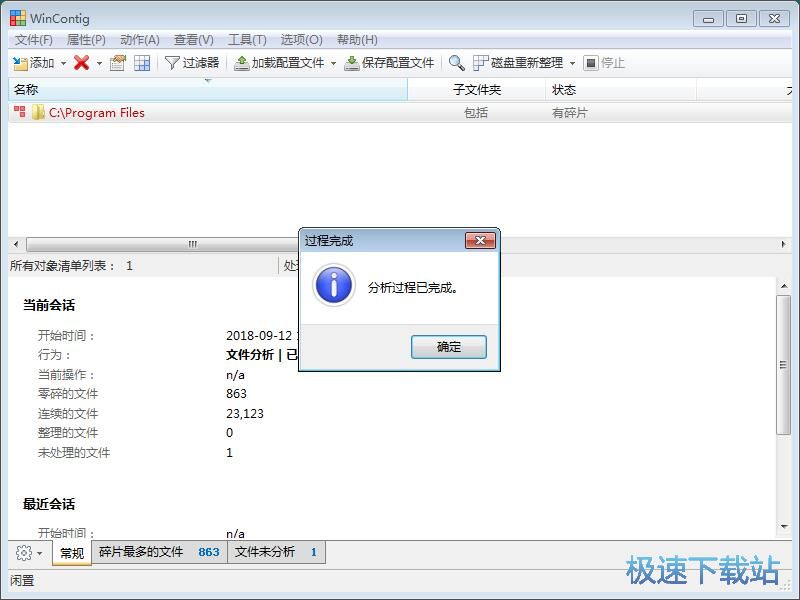Expand the gear icon dropdown arrow
800x600 pixels.
tap(40, 554)
